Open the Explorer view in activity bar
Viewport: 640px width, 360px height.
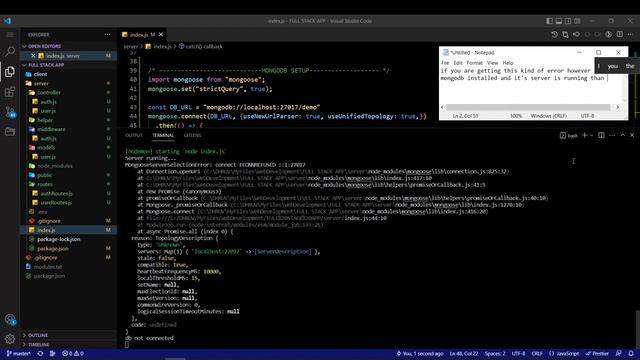(10, 71)
